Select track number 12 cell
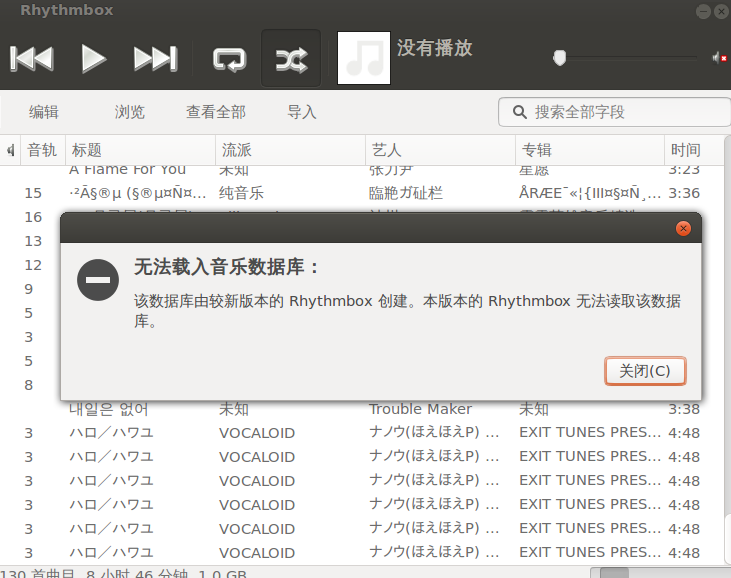This screenshot has width=731, height=578. (x=33, y=265)
